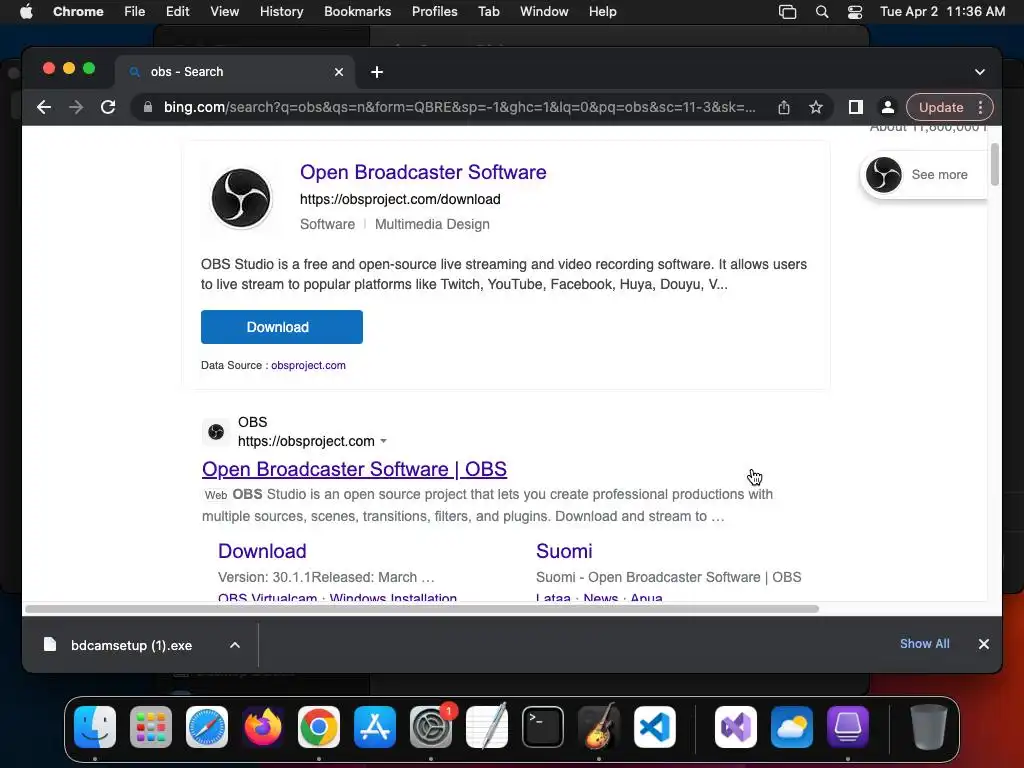
Task: Click the blue Download button
Action: (281, 327)
